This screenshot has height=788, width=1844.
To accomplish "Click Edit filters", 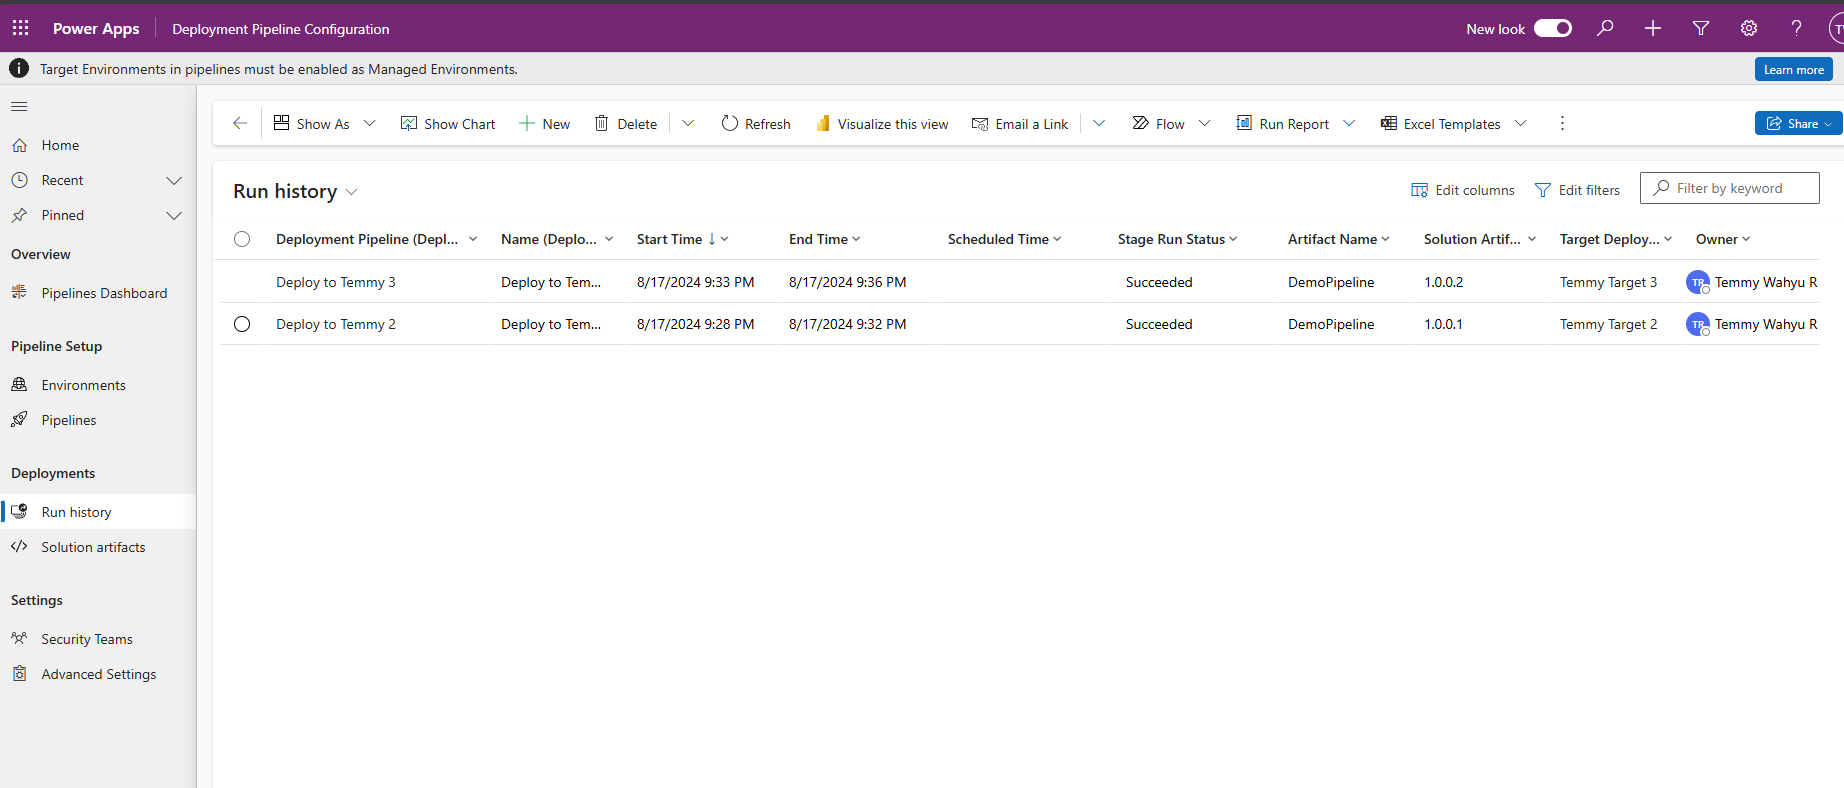I will 1577,190.
